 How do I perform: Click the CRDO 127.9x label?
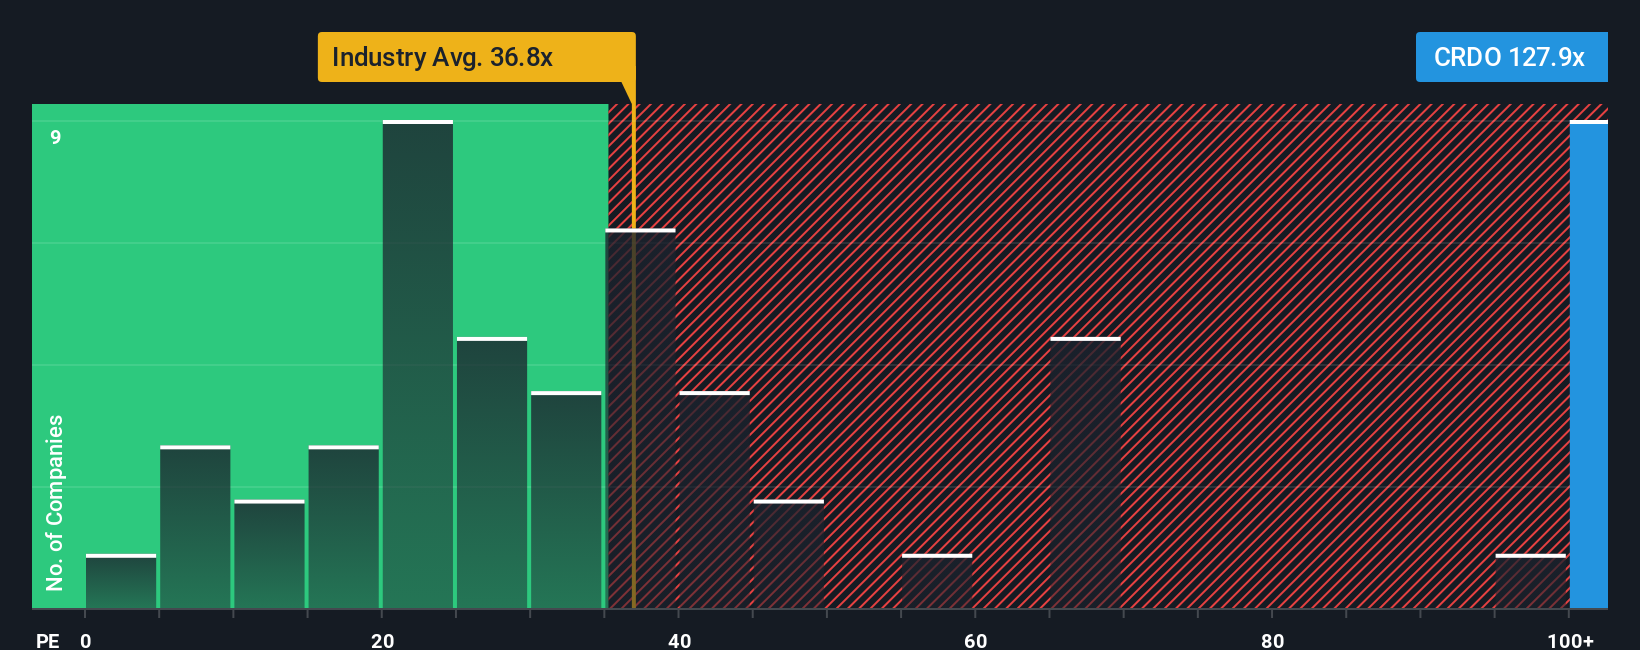[x=1511, y=57]
